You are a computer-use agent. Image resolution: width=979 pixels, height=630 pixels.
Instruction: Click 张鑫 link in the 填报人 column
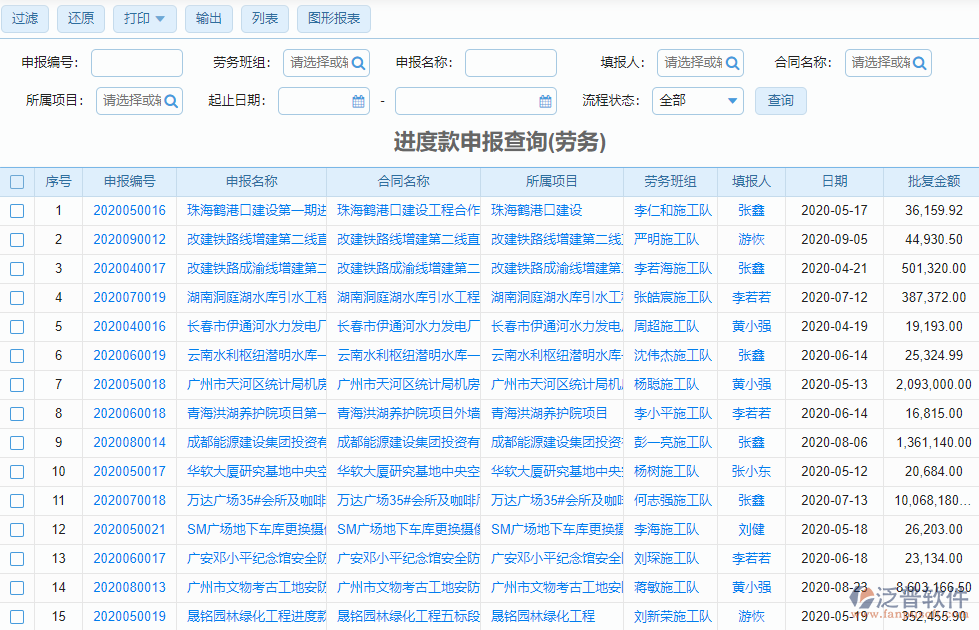tap(752, 210)
